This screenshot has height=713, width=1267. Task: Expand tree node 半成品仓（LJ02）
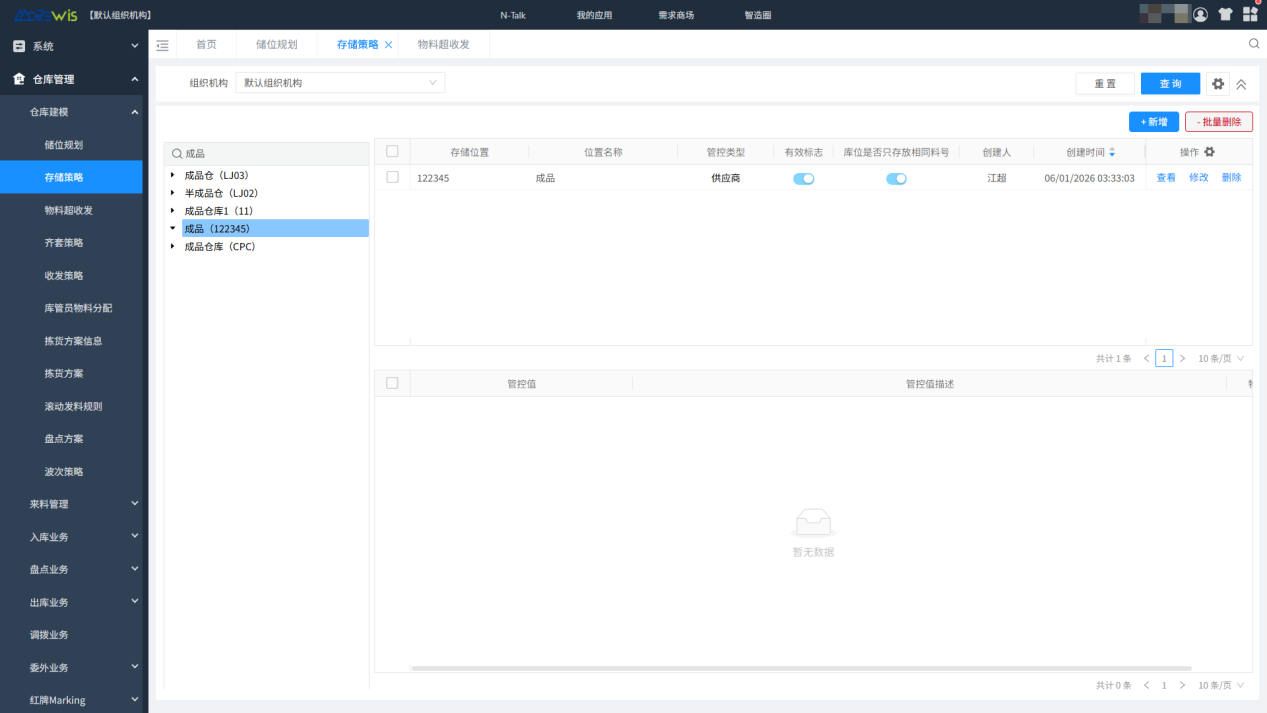pyautogui.click(x=173, y=193)
